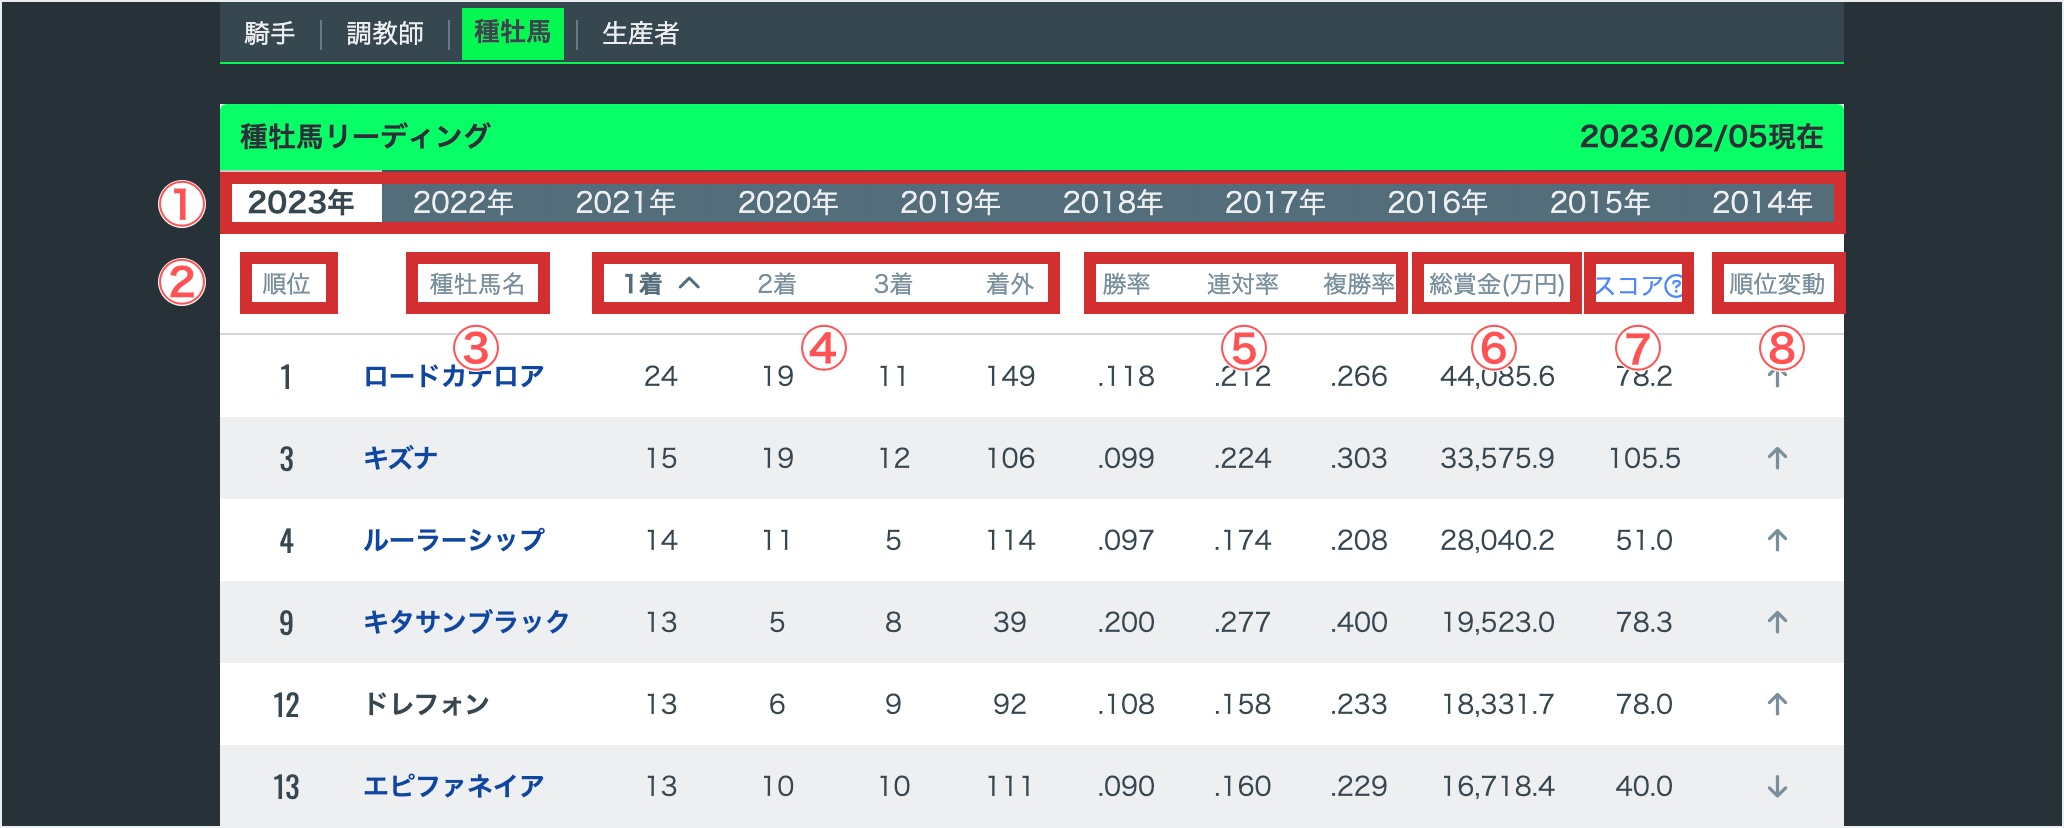Switch to the 2019年 leaderboard

pyautogui.click(x=950, y=203)
